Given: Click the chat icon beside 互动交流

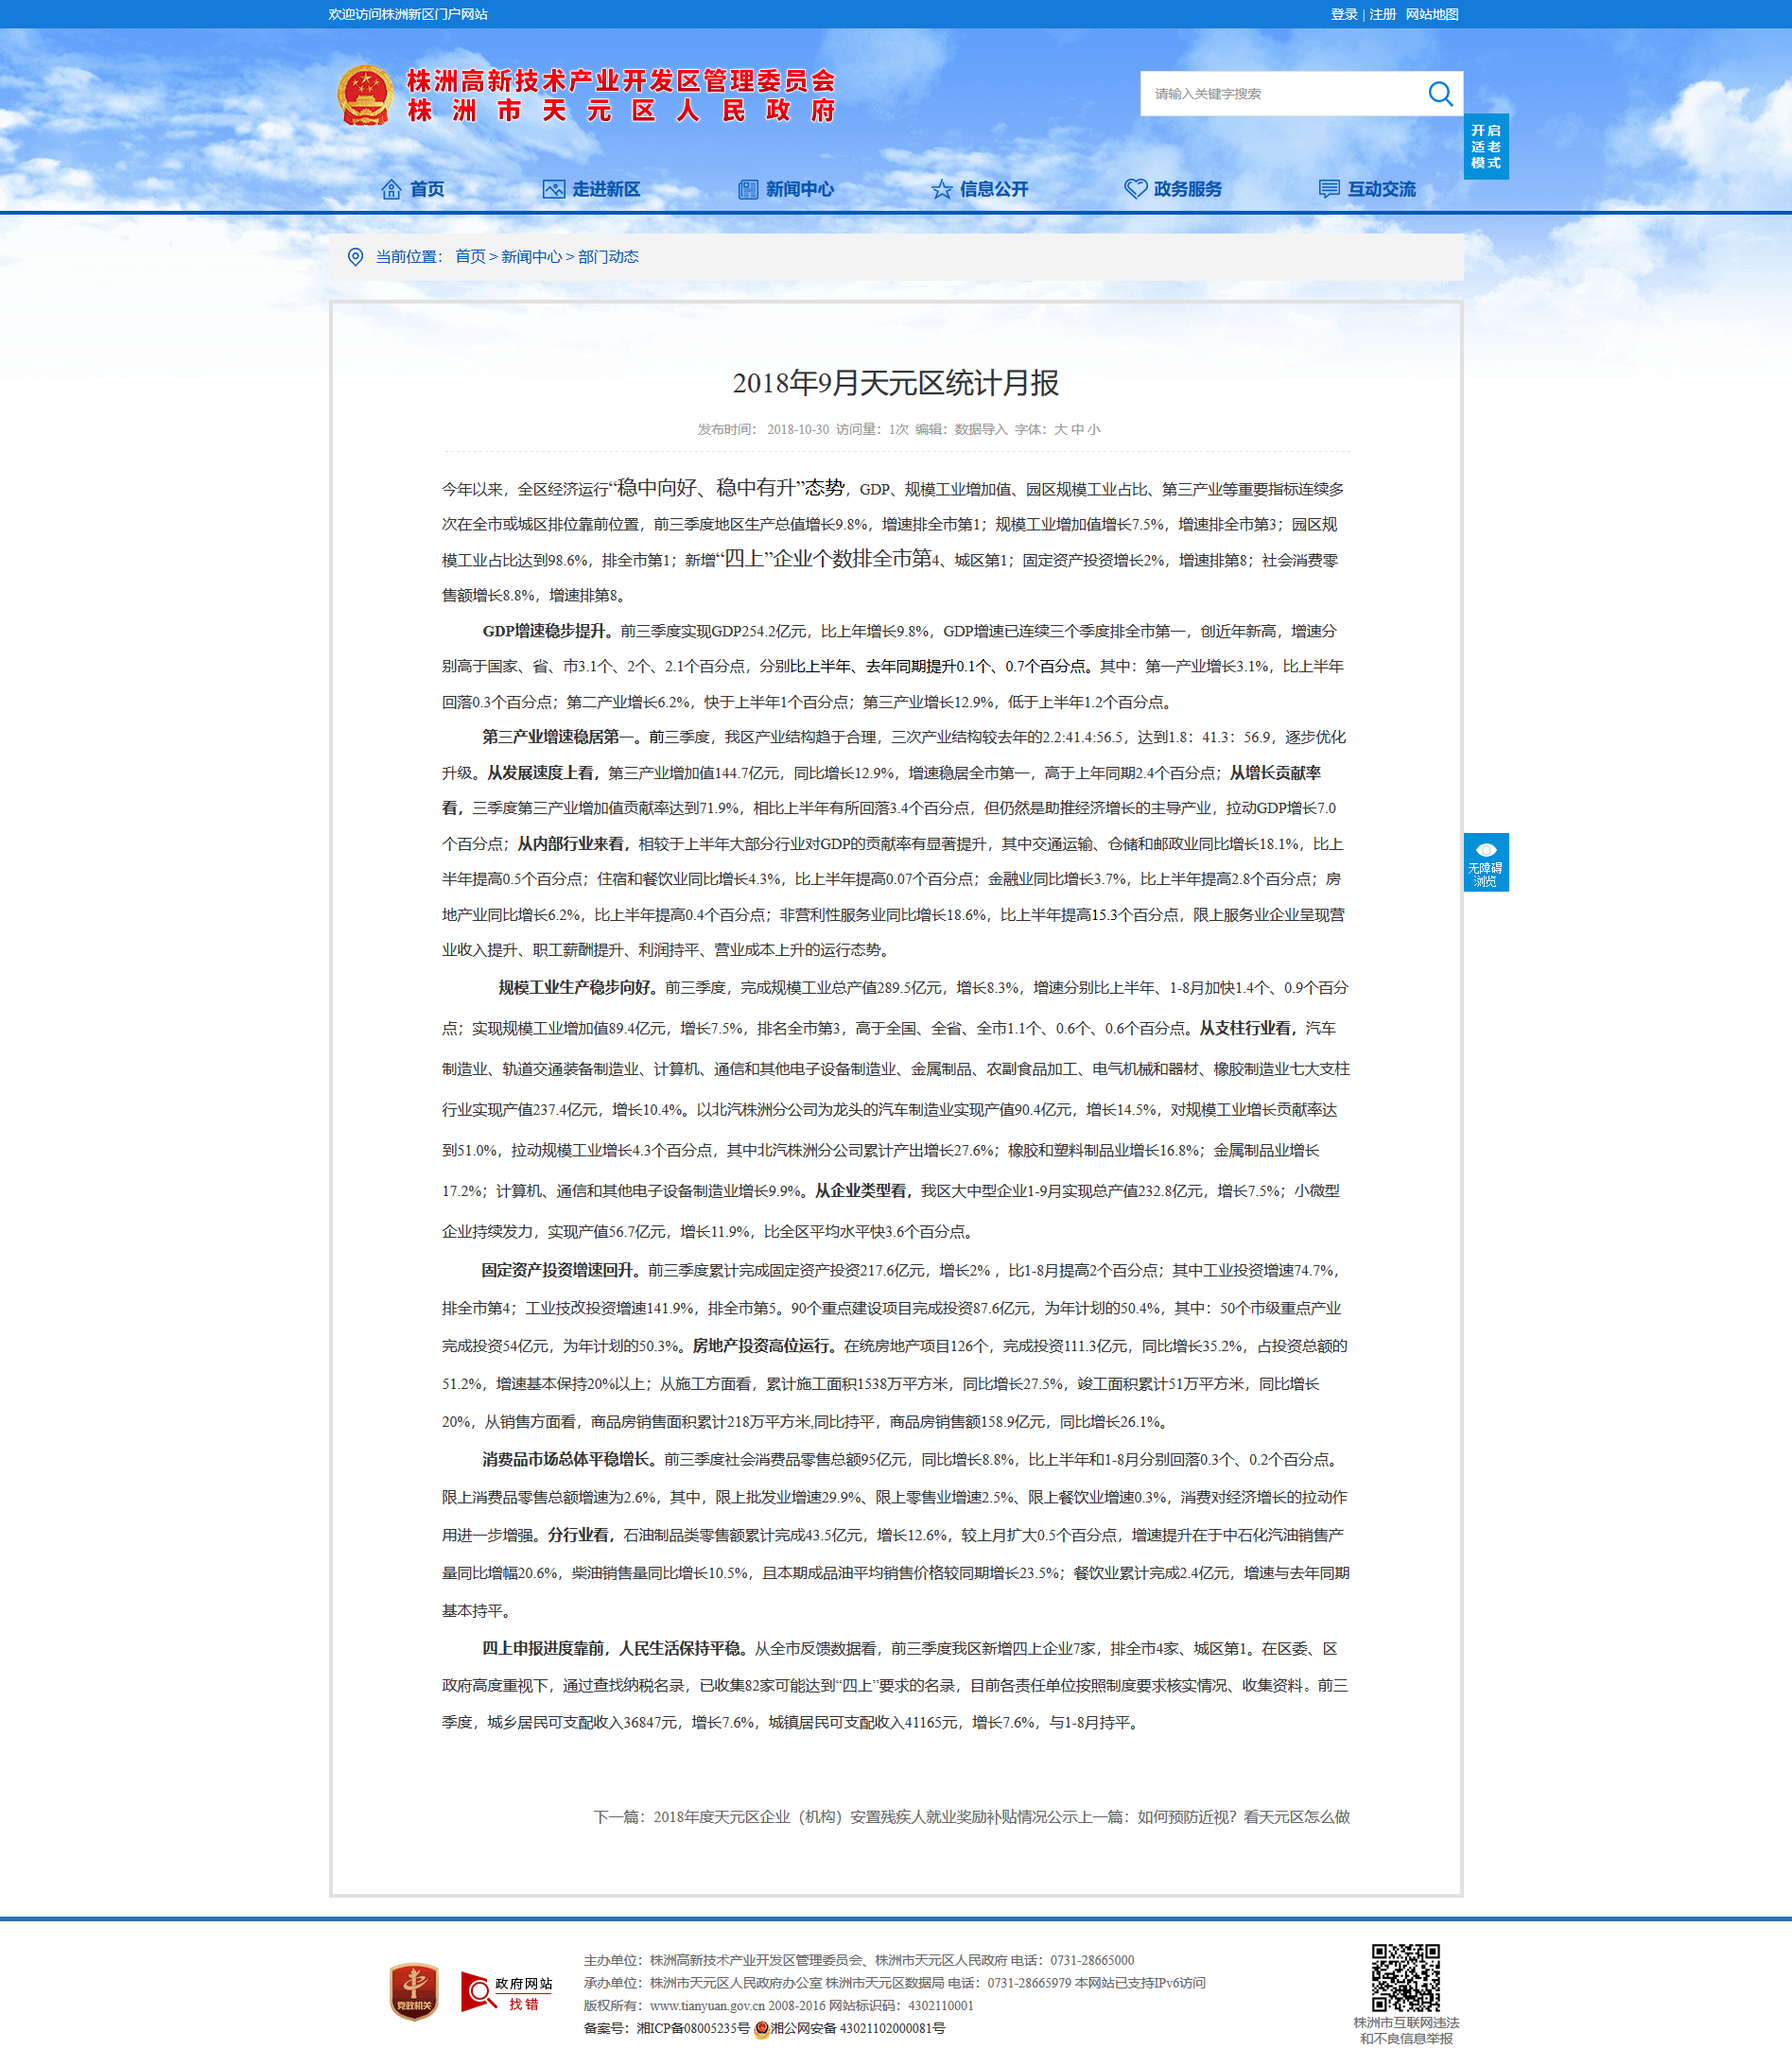Looking at the screenshot, I should click(x=1329, y=189).
